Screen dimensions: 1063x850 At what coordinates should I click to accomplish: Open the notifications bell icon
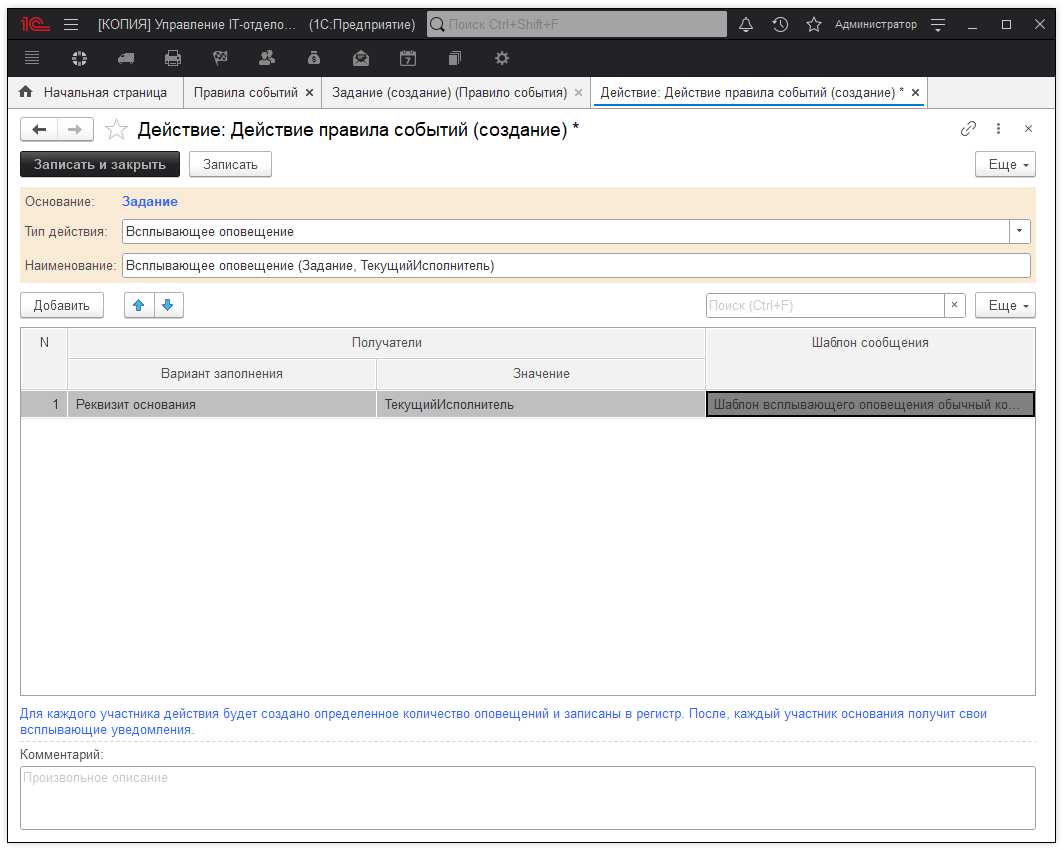click(x=746, y=24)
